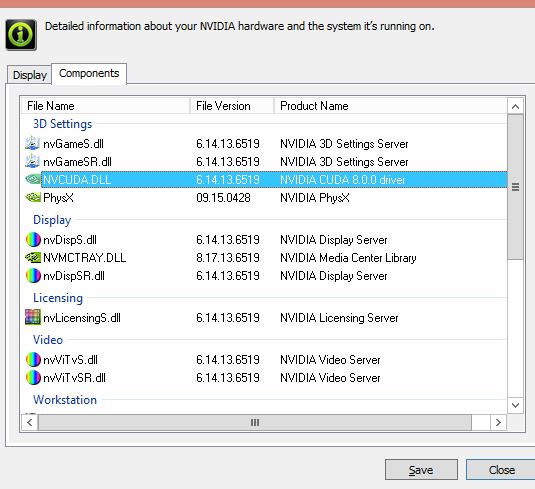
Task: Click the NVCUDA.DLL NVIDIA eye icon
Action: pos(33,179)
